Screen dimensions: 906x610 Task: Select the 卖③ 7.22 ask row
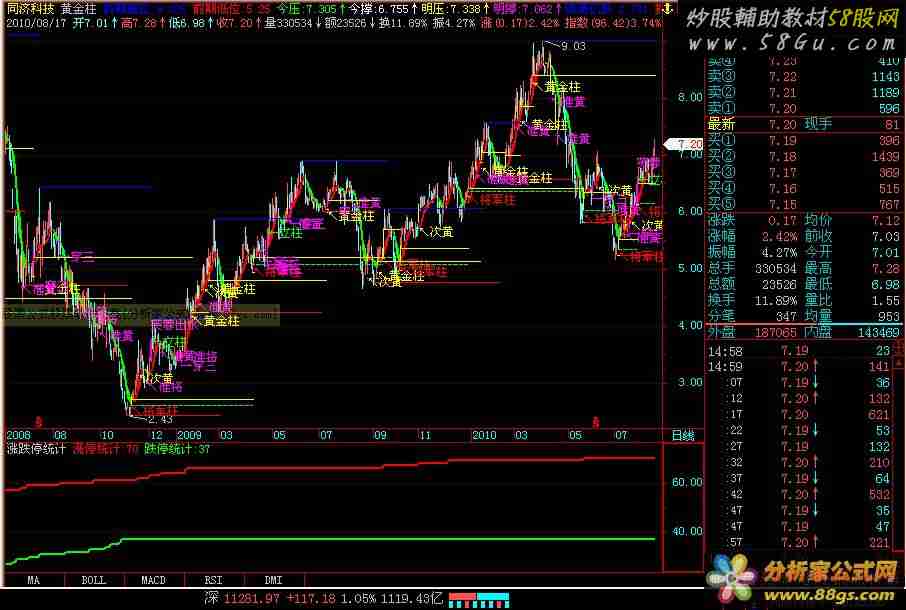(804, 77)
